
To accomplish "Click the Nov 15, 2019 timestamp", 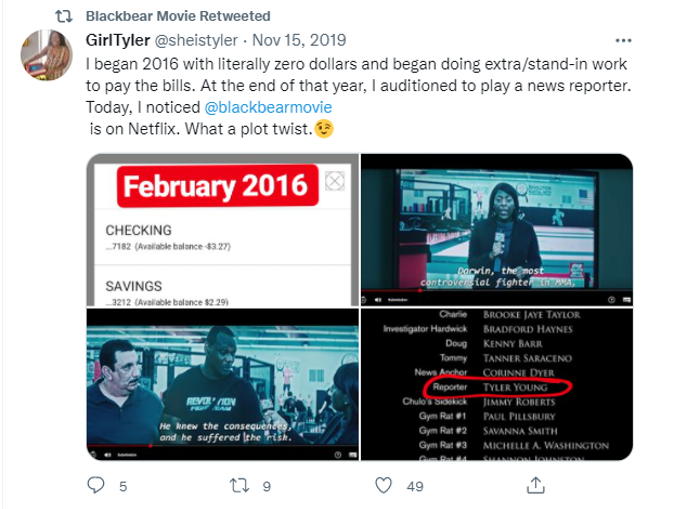I will (x=299, y=40).
